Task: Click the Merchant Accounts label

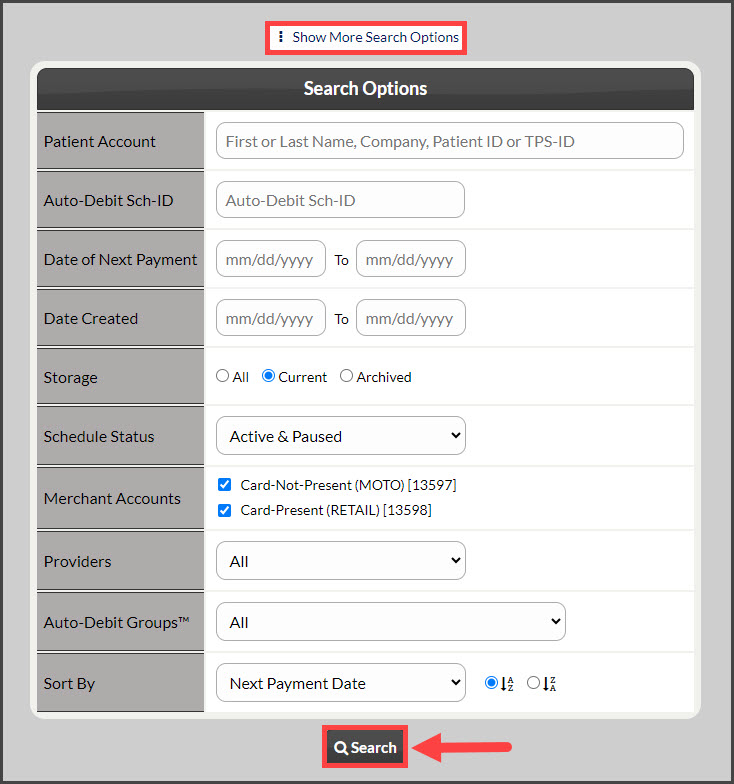Action: click(x=112, y=498)
